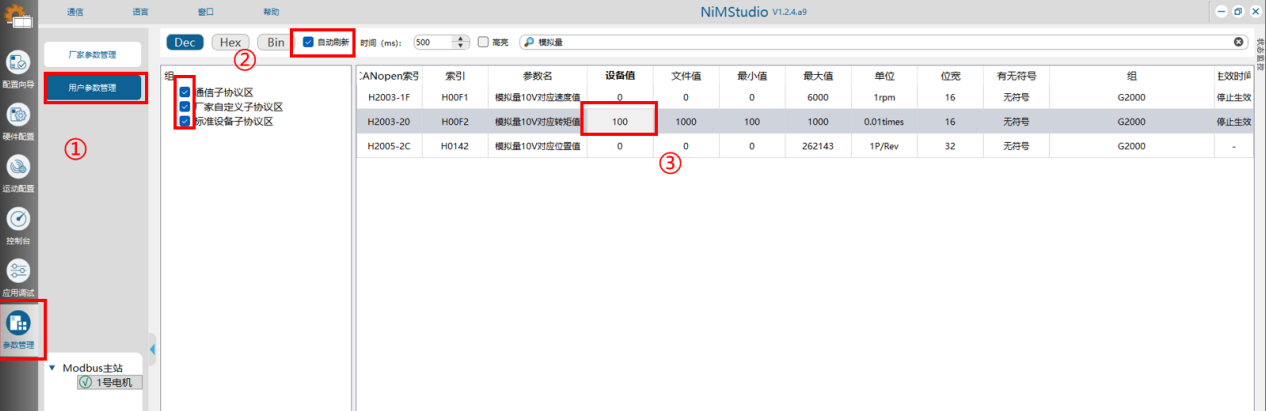Clear the search box with the X icon
The image size is (1266, 411).
click(x=1239, y=42)
